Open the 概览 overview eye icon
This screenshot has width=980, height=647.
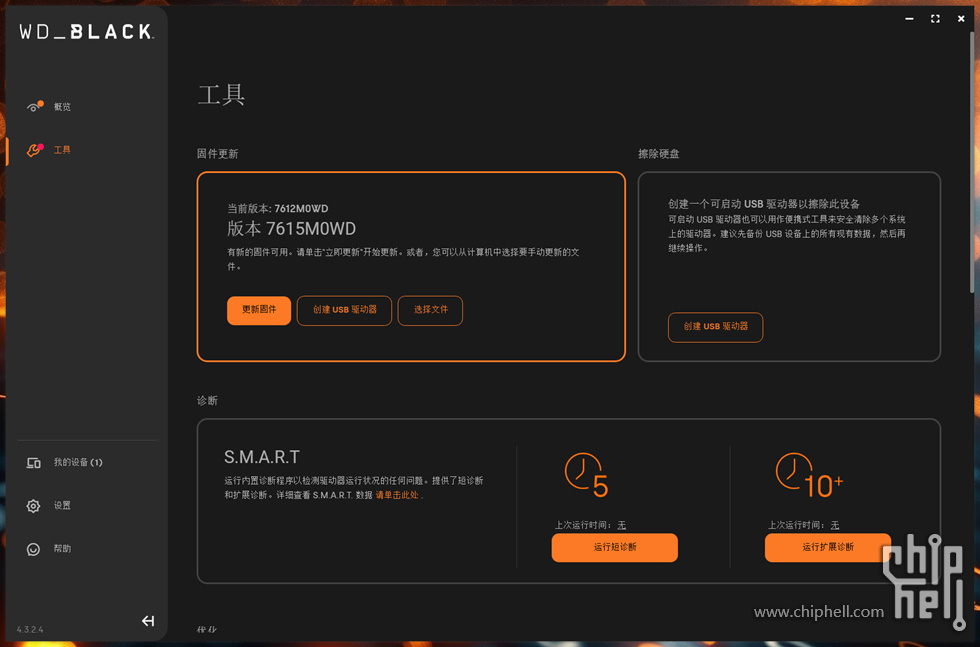click(34, 107)
